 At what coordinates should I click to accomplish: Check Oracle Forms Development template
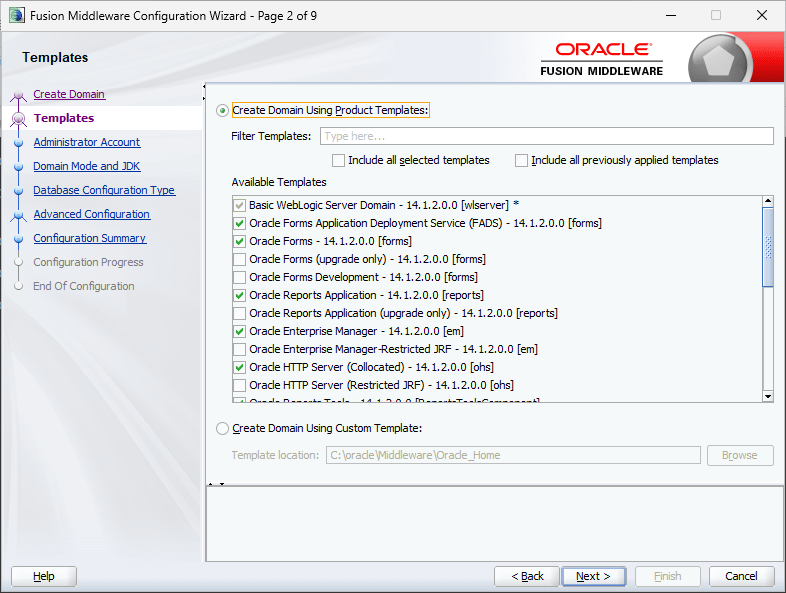[240, 277]
